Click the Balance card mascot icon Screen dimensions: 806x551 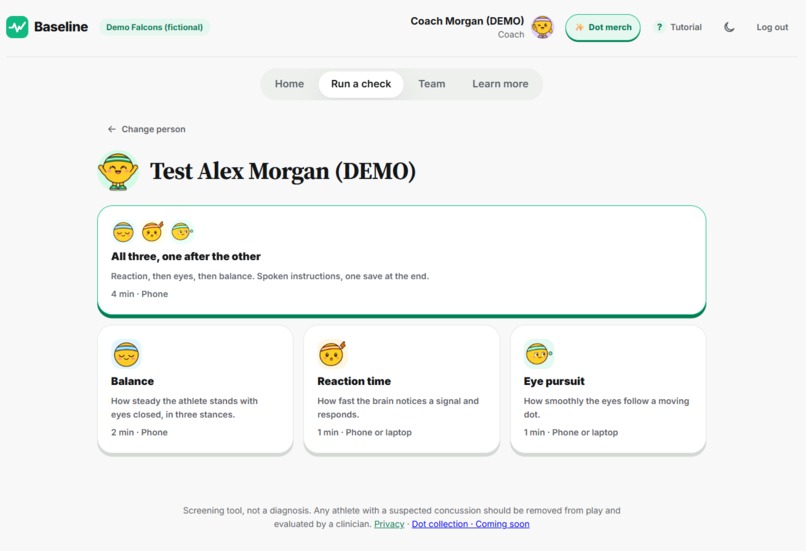pos(126,354)
